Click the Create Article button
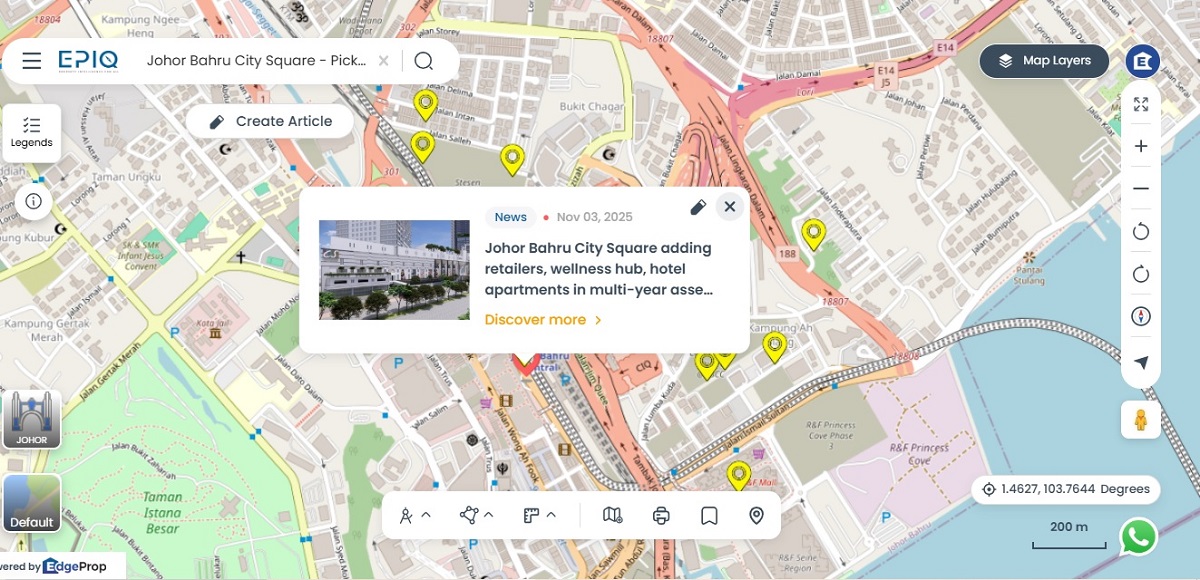Image resolution: width=1200 pixels, height=580 pixels. [x=270, y=121]
